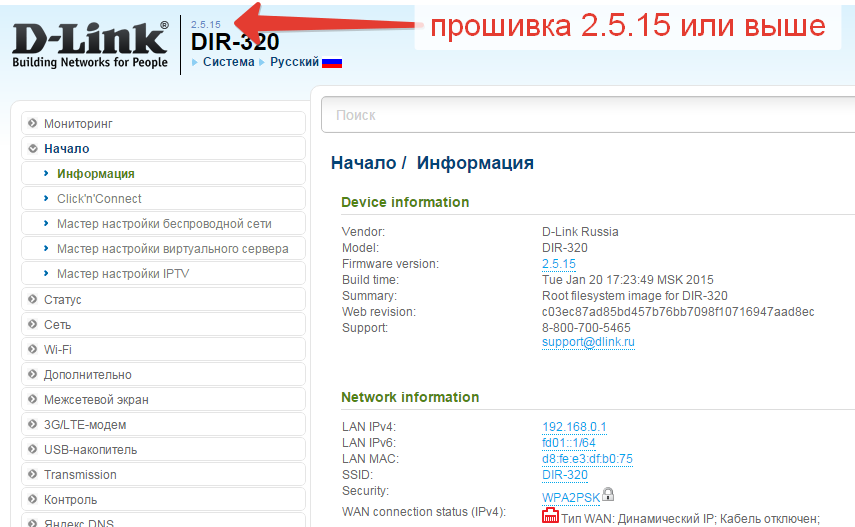Select the Информация menu item
The image size is (855, 527).
[x=163, y=173]
